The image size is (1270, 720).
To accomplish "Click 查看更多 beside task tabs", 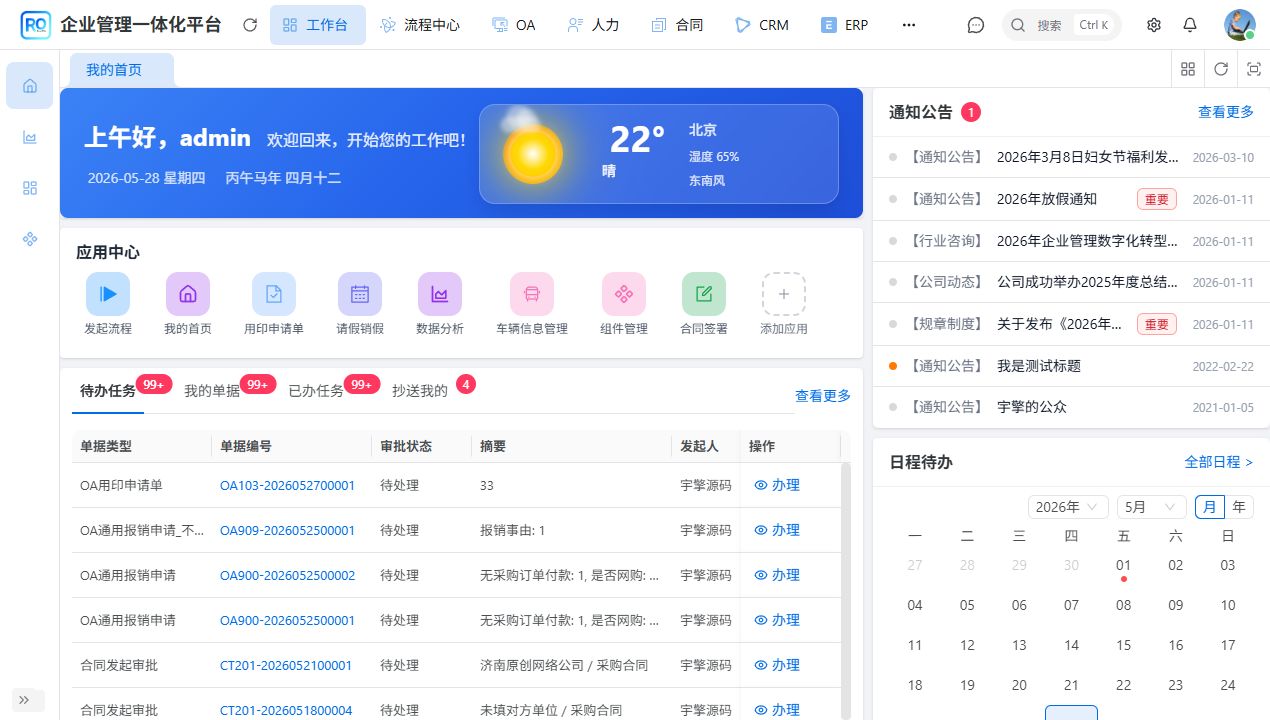I will [823, 396].
